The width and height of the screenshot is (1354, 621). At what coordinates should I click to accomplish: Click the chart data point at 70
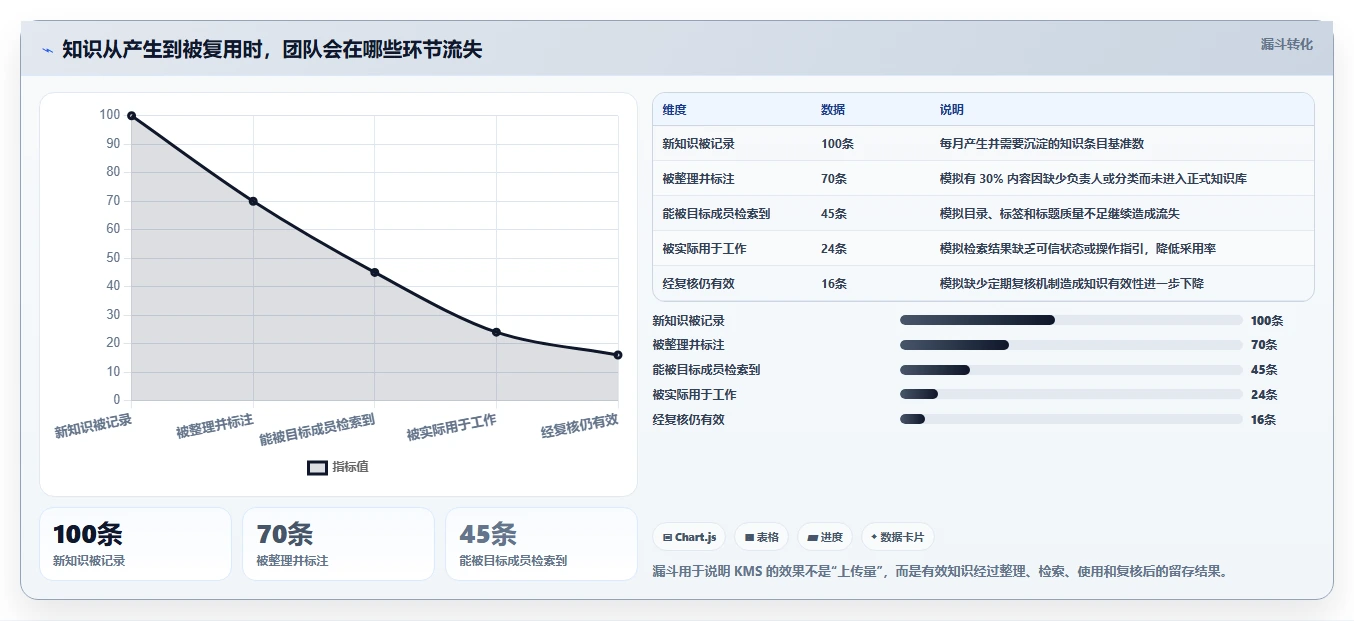(253, 201)
